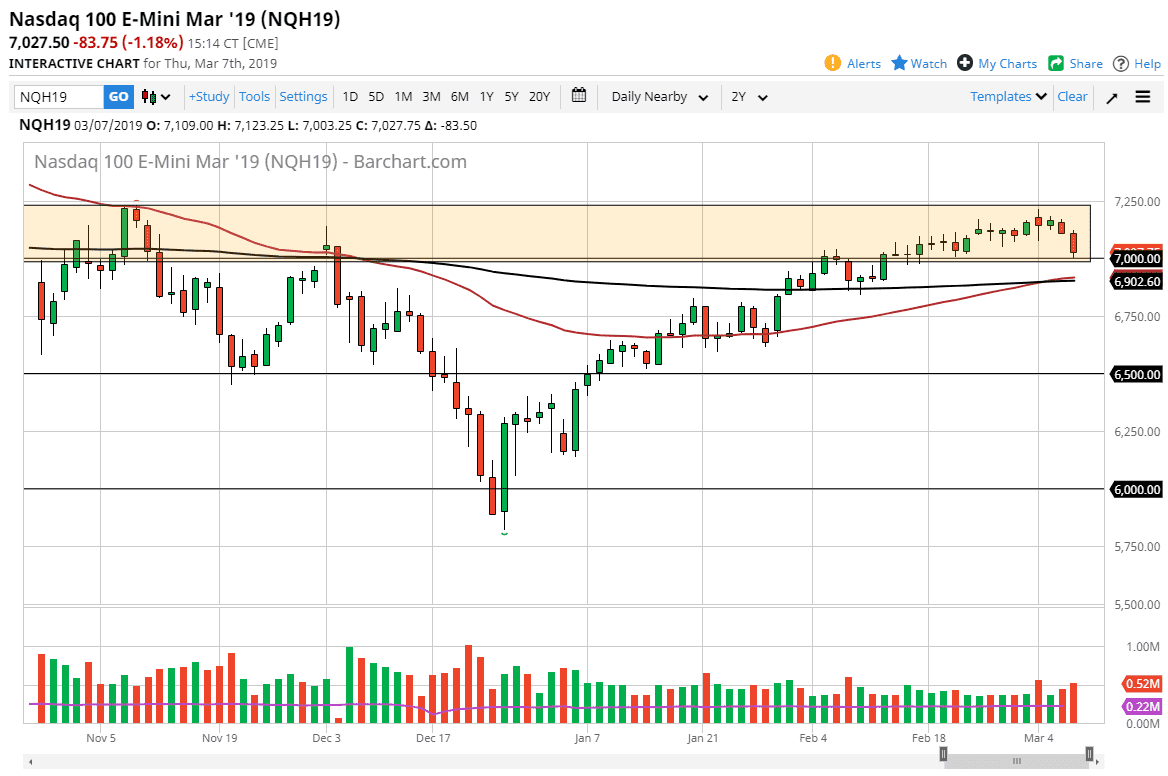Switch to the 20Y timeframe
This screenshot has width=1168, height=776.
(x=539, y=96)
